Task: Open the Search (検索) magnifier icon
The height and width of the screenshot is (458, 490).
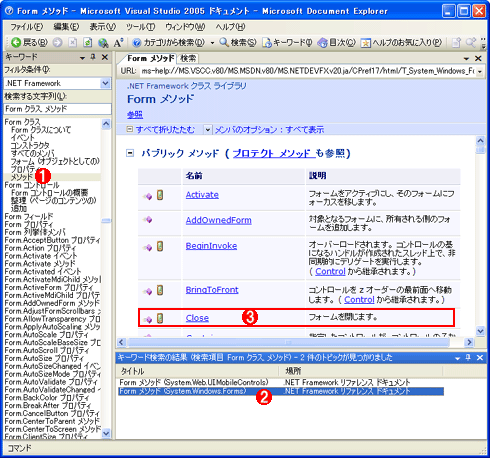Action: [x=224, y=42]
